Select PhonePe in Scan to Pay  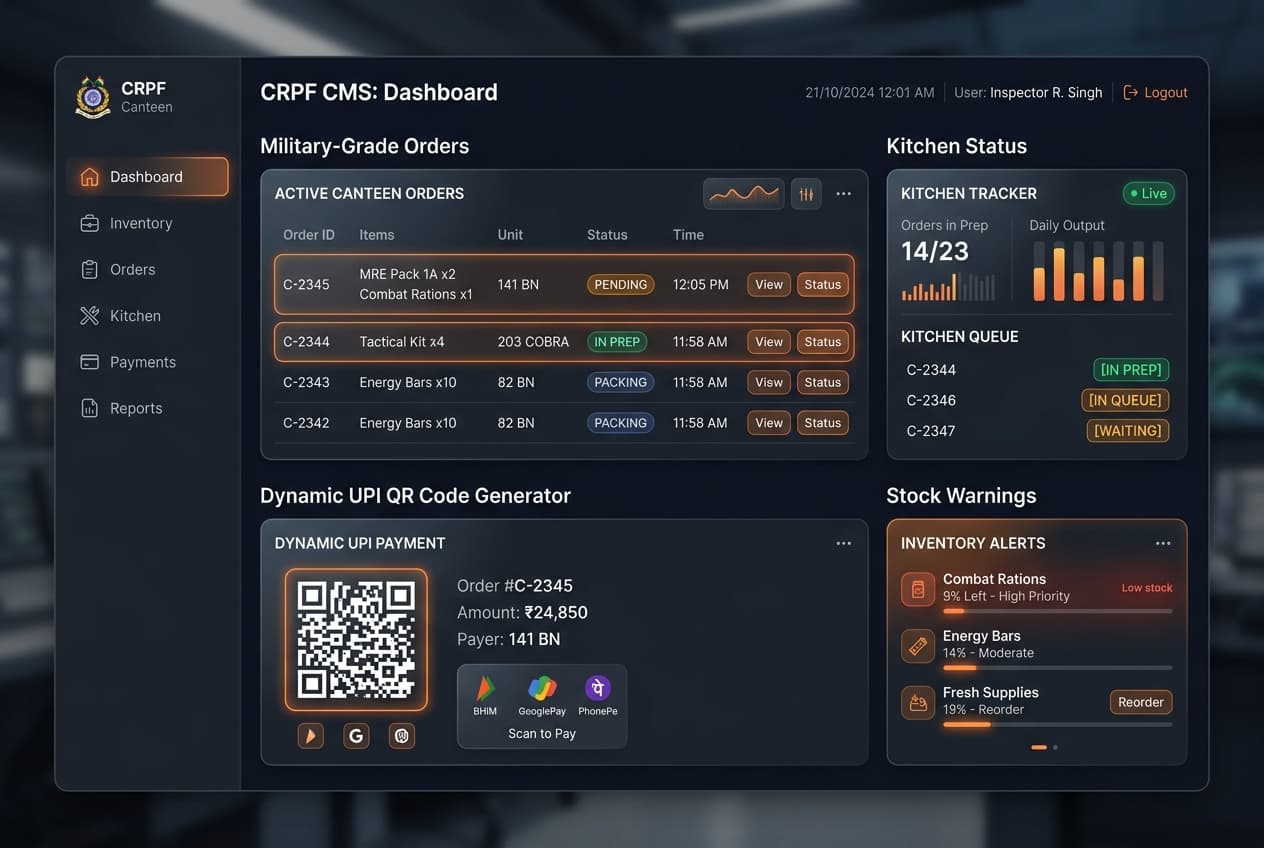point(598,696)
